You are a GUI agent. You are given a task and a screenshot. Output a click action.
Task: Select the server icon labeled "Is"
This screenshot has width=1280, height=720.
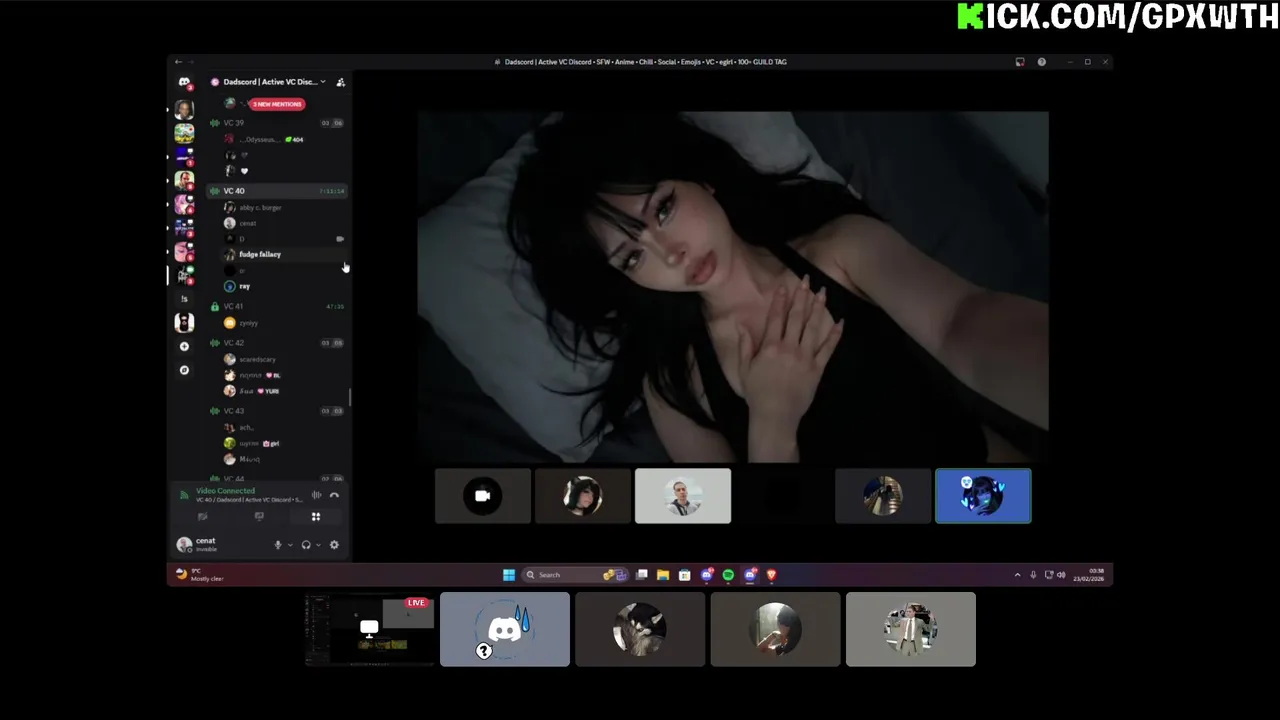(x=184, y=299)
